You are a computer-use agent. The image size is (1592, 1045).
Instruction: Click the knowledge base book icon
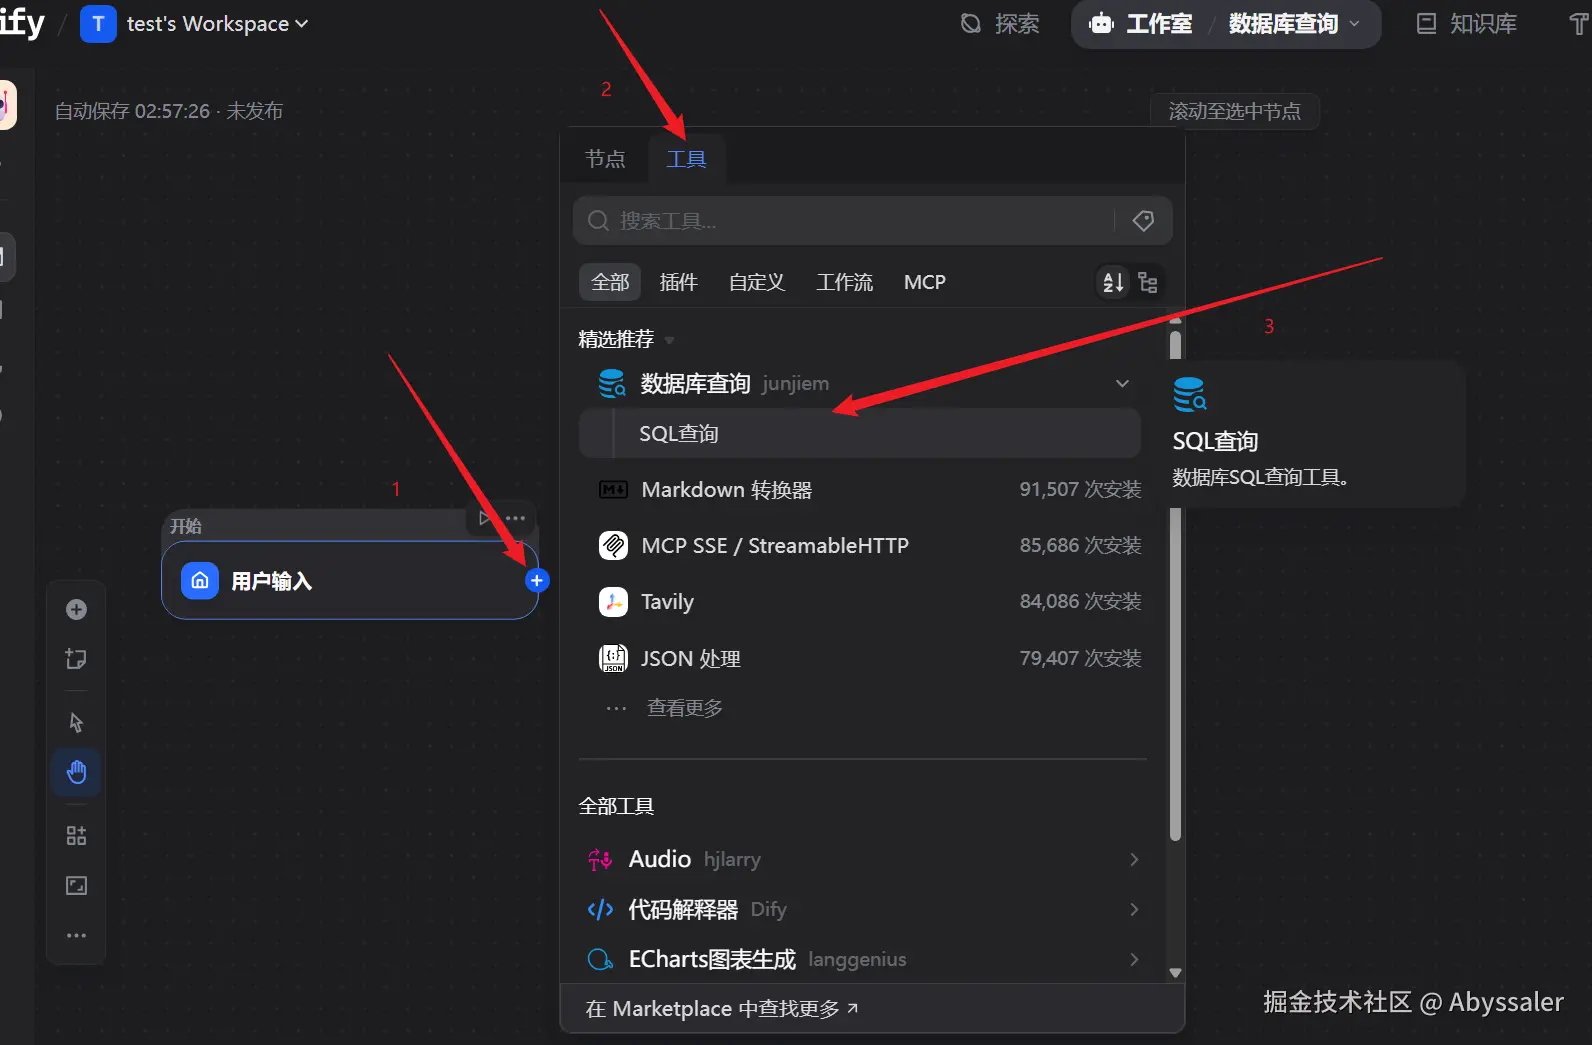point(1427,23)
